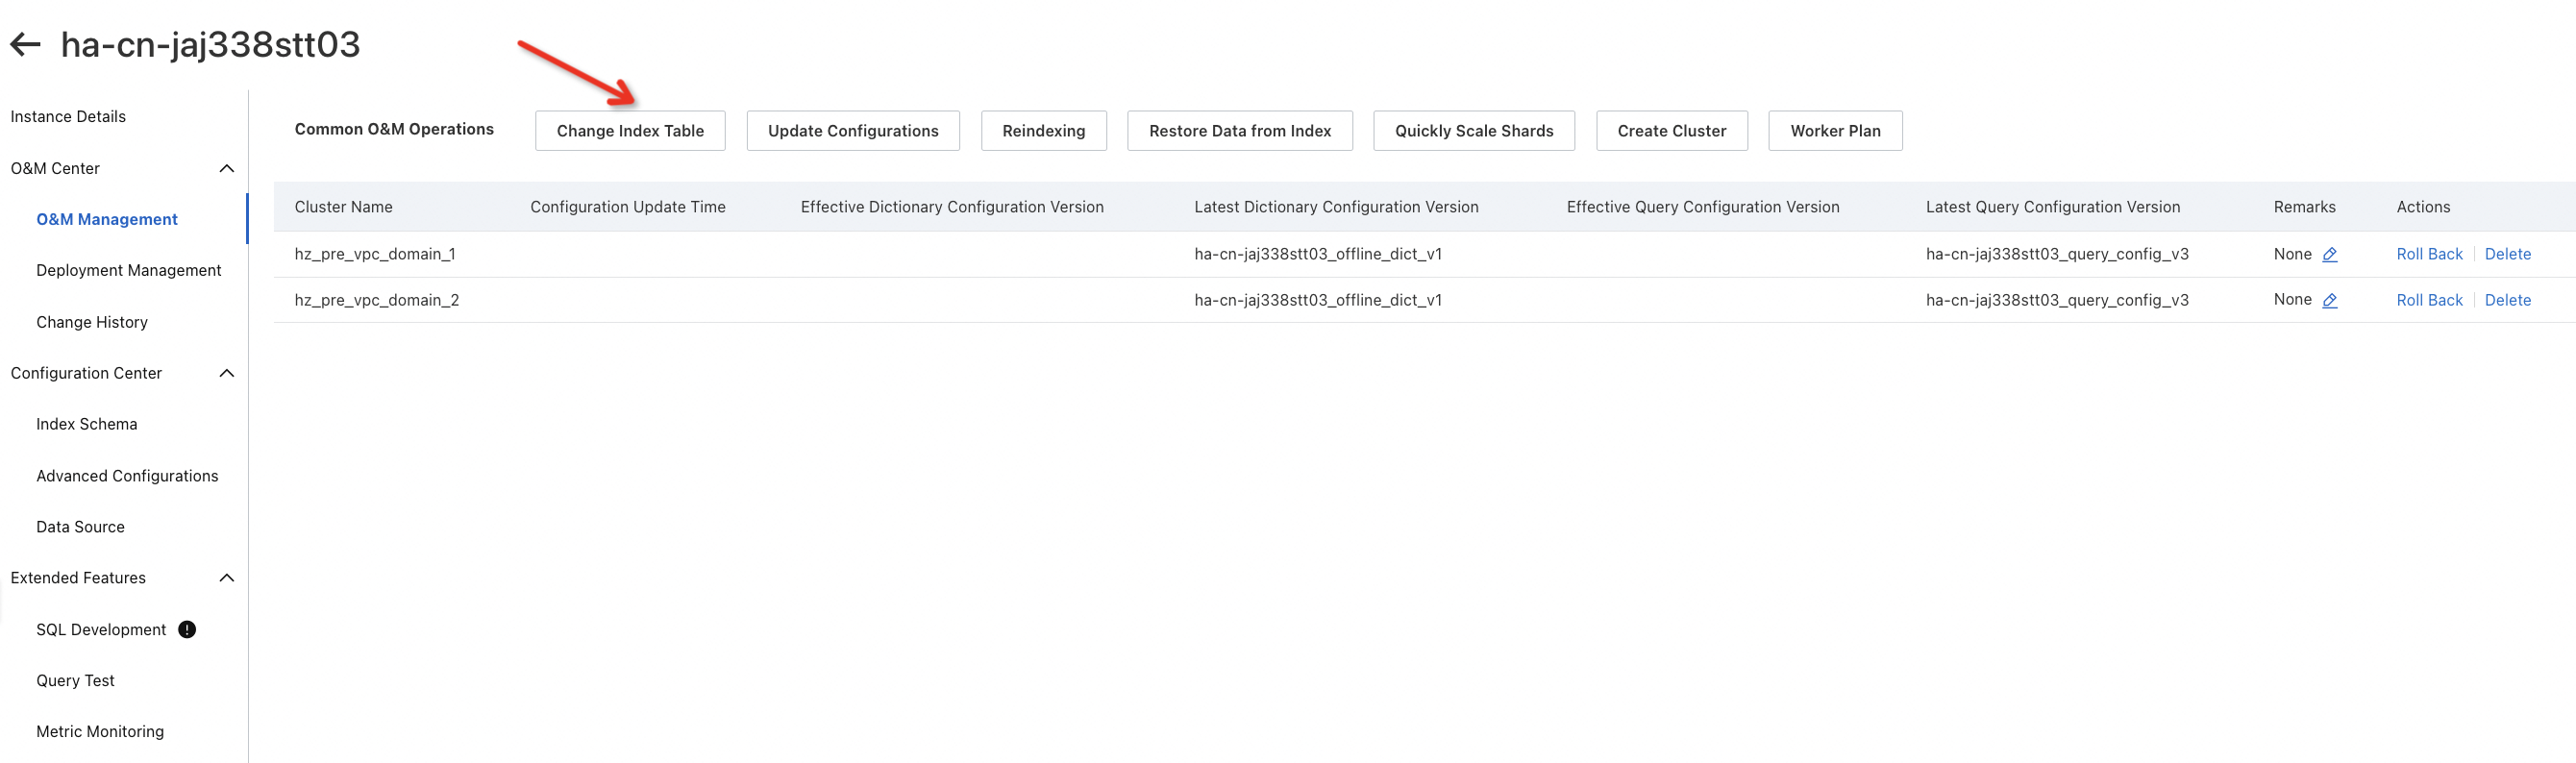
Task: Open Change History
Action: click(x=92, y=322)
